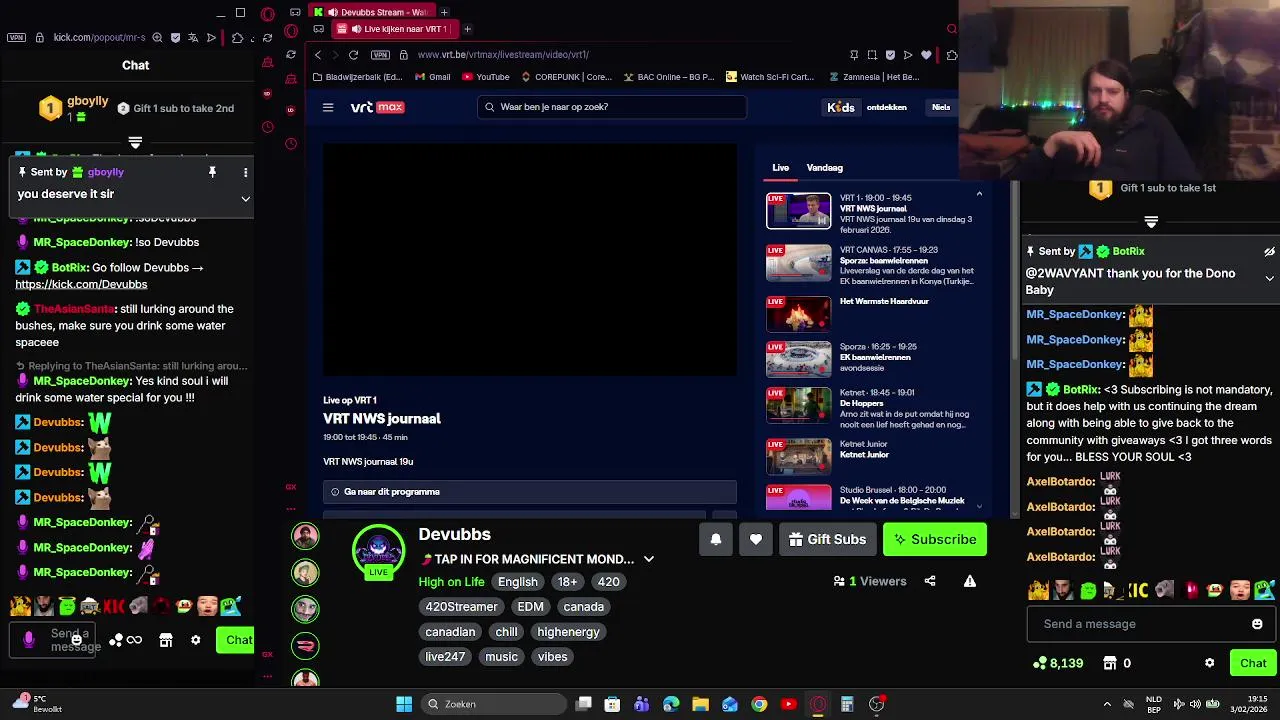The height and width of the screenshot is (720, 1280).
Task: Click the share icon beside the viewer count
Action: tap(930, 581)
